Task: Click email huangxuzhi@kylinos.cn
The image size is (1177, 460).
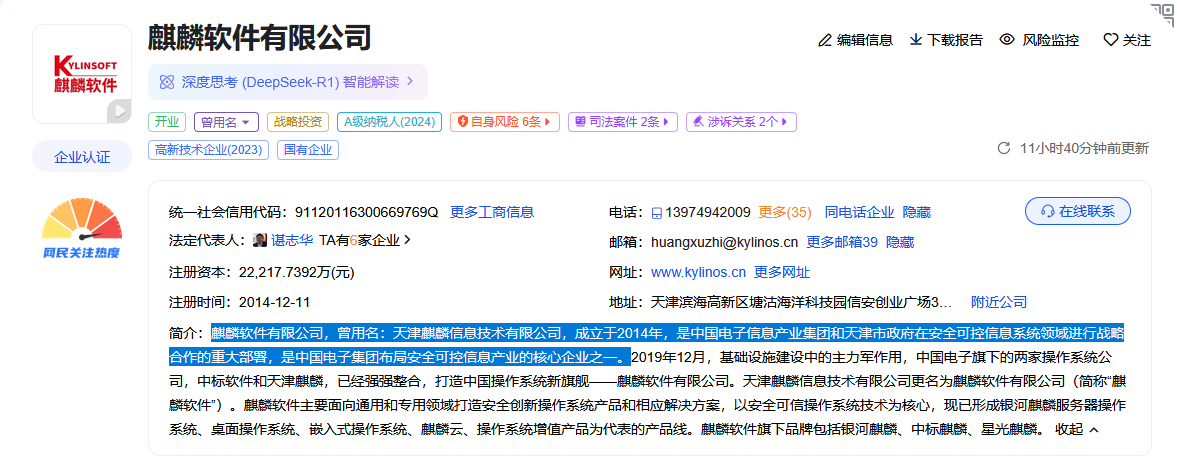Action: point(724,242)
